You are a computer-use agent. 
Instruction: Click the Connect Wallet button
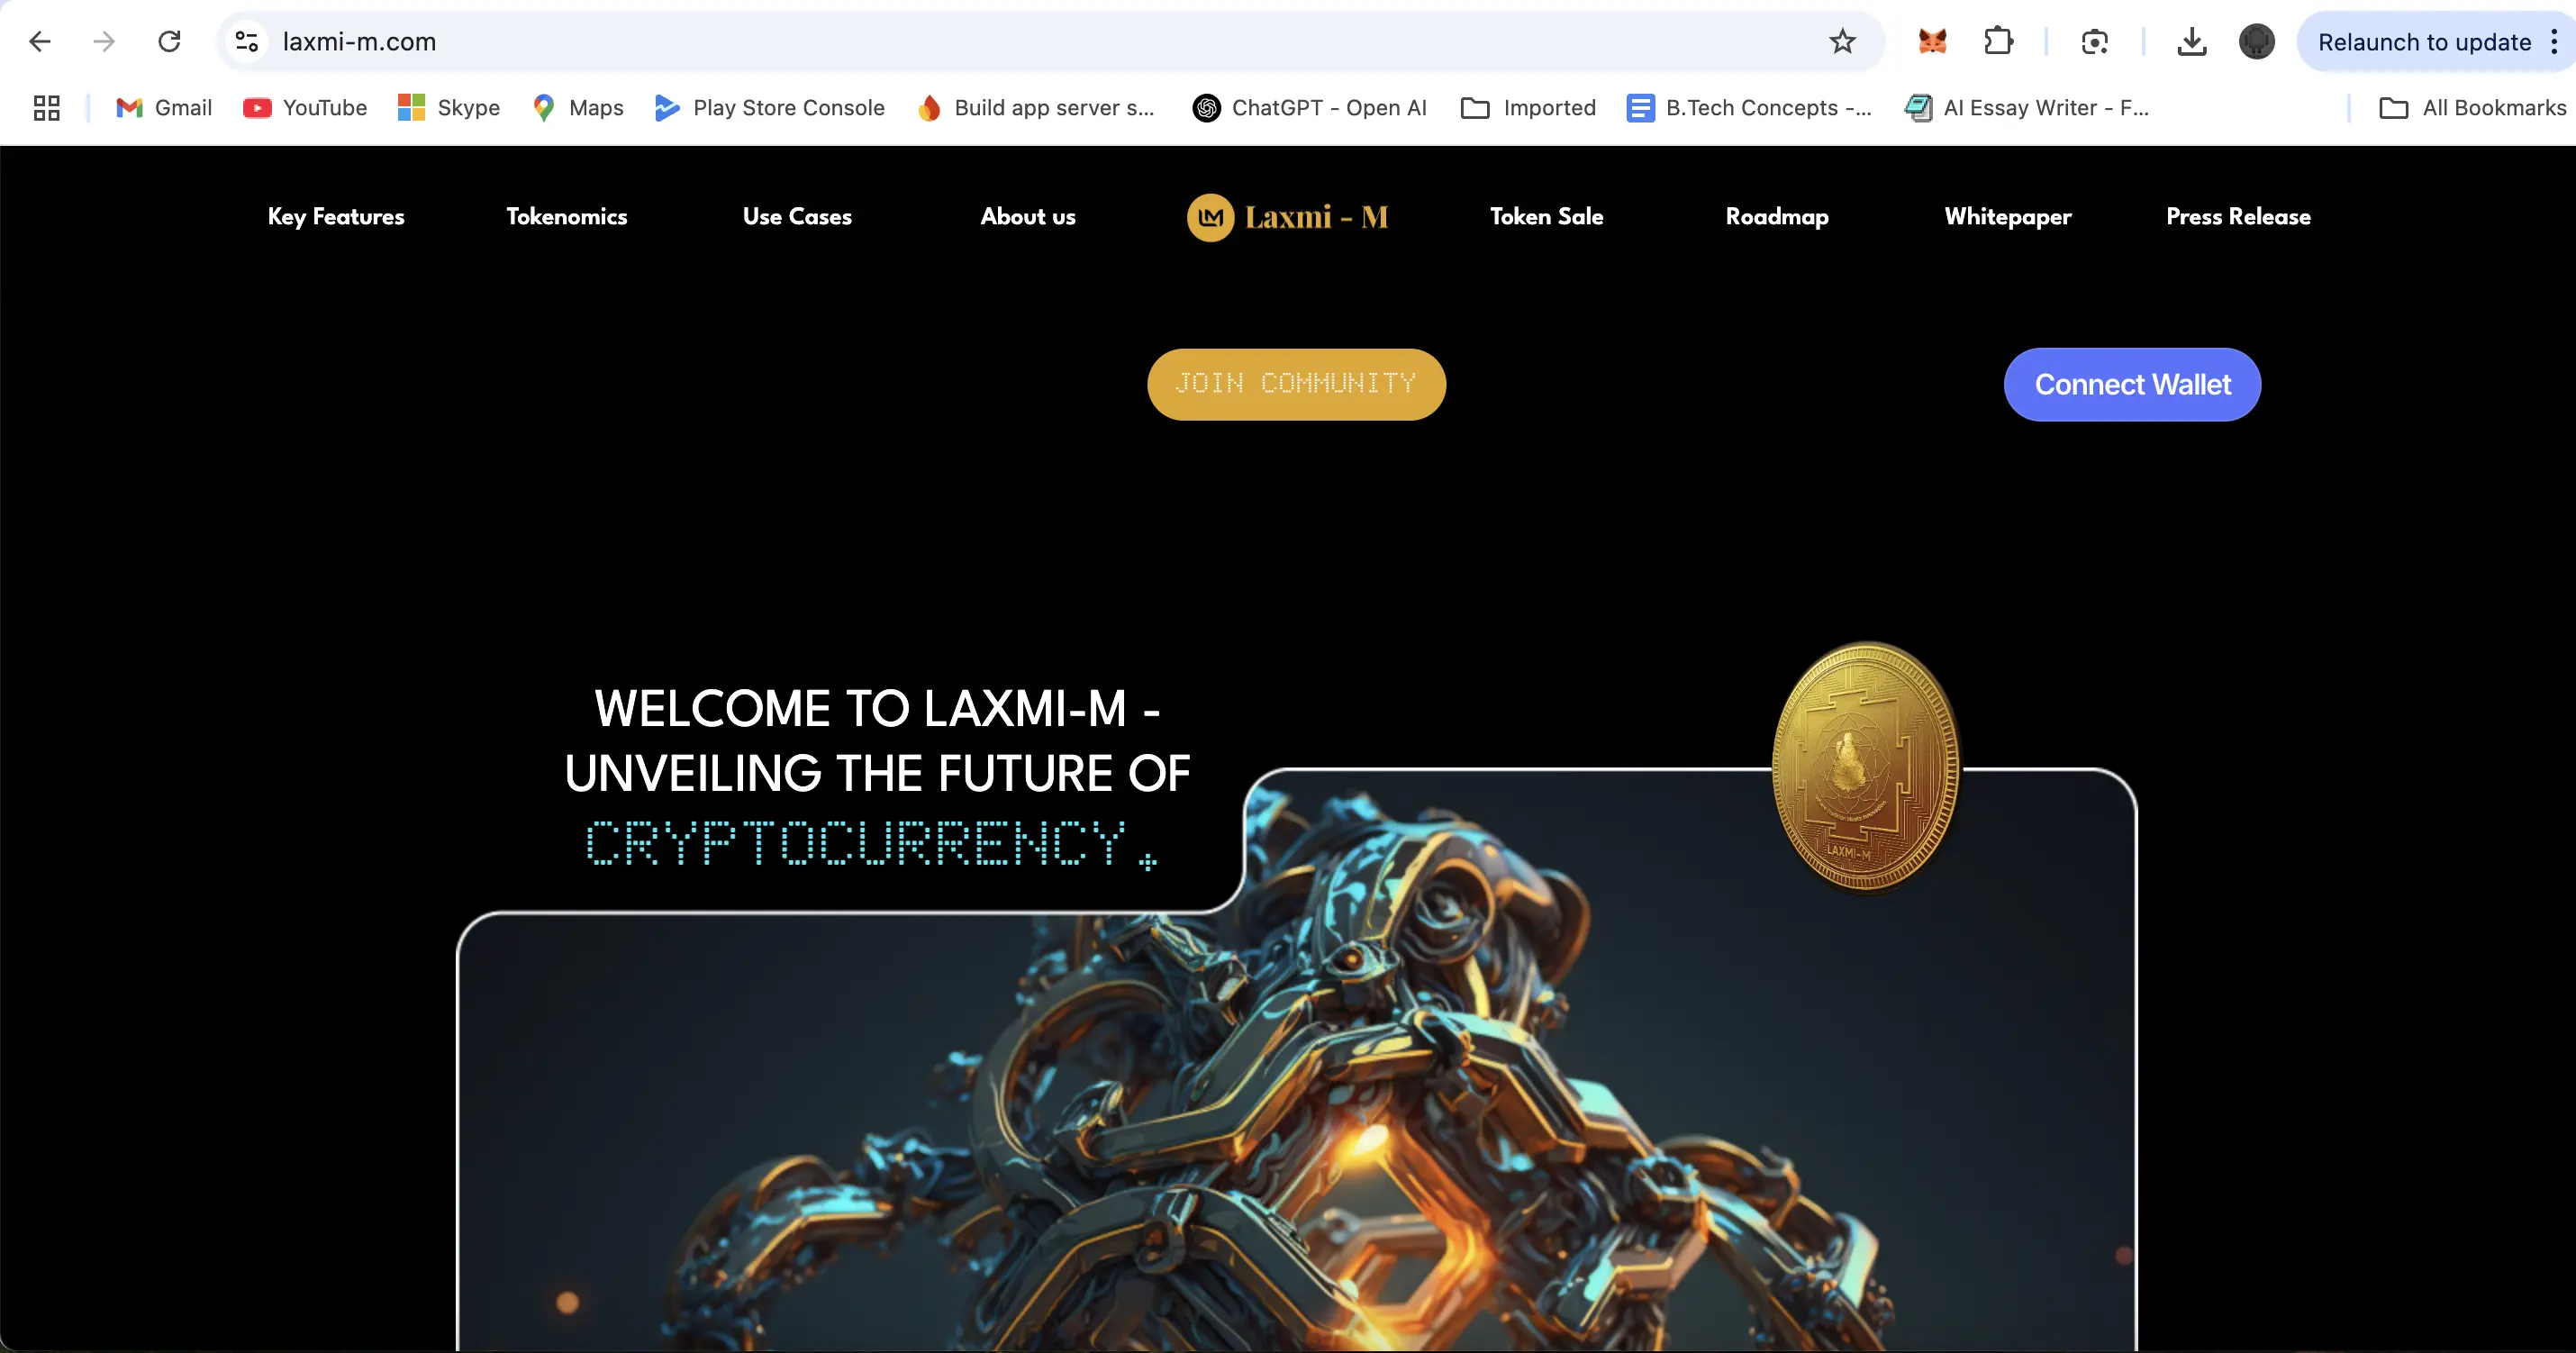coord(2132,384)
